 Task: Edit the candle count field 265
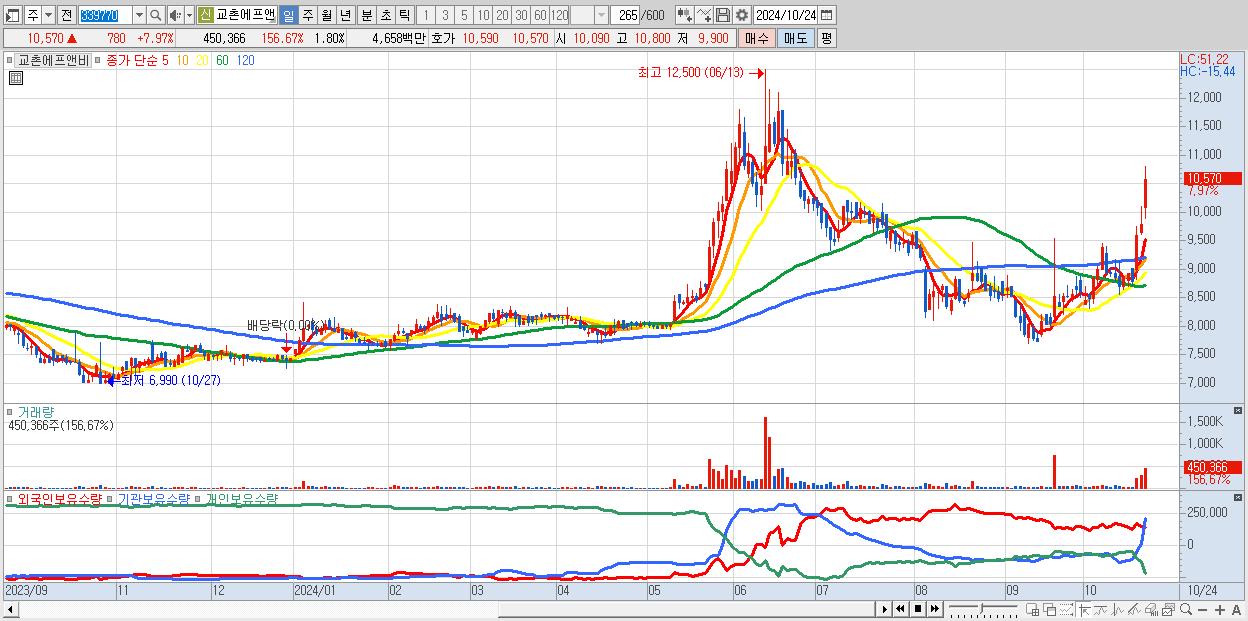[x=626, y=15]
